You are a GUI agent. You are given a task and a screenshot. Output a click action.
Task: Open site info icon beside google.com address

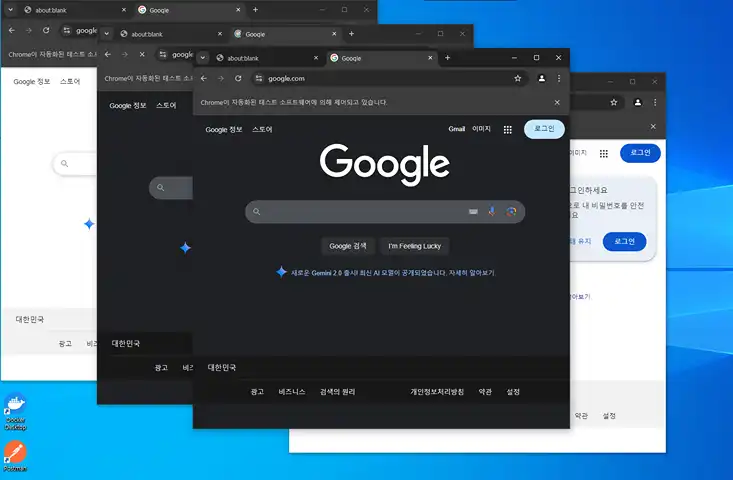click(259, 79)
